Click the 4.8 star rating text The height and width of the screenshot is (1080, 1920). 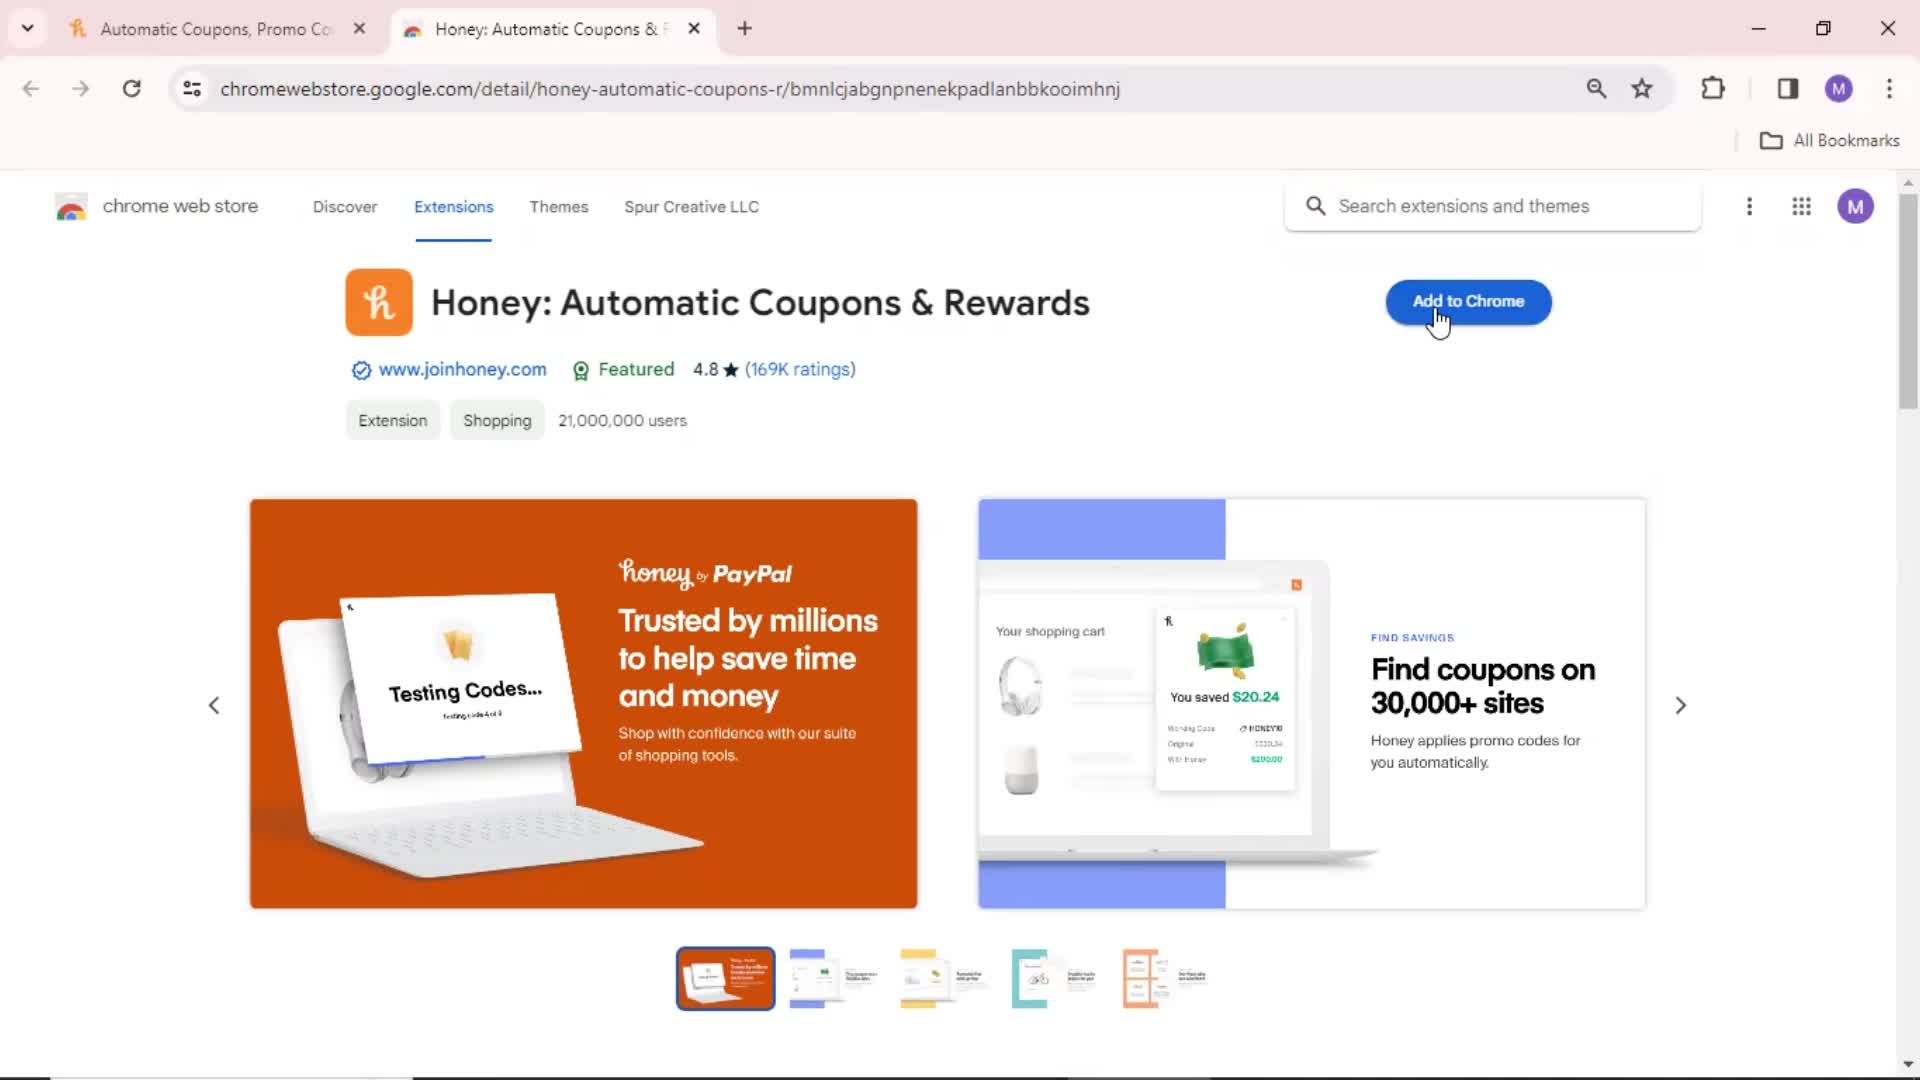coord(715,370)
